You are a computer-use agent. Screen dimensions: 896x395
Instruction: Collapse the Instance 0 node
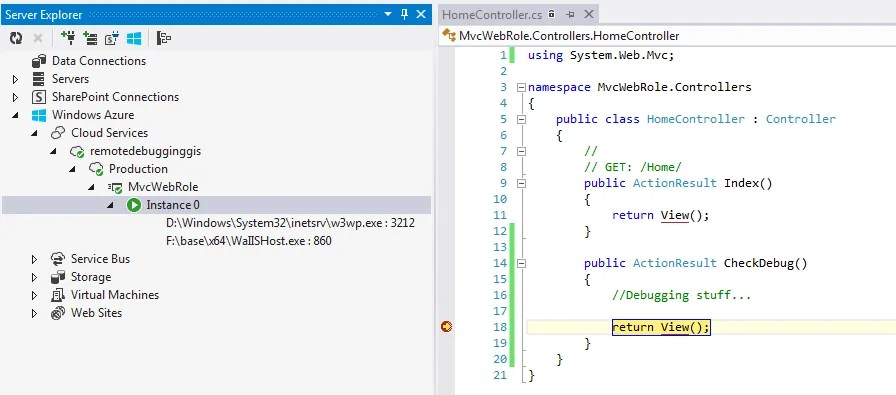click(110, 205)
